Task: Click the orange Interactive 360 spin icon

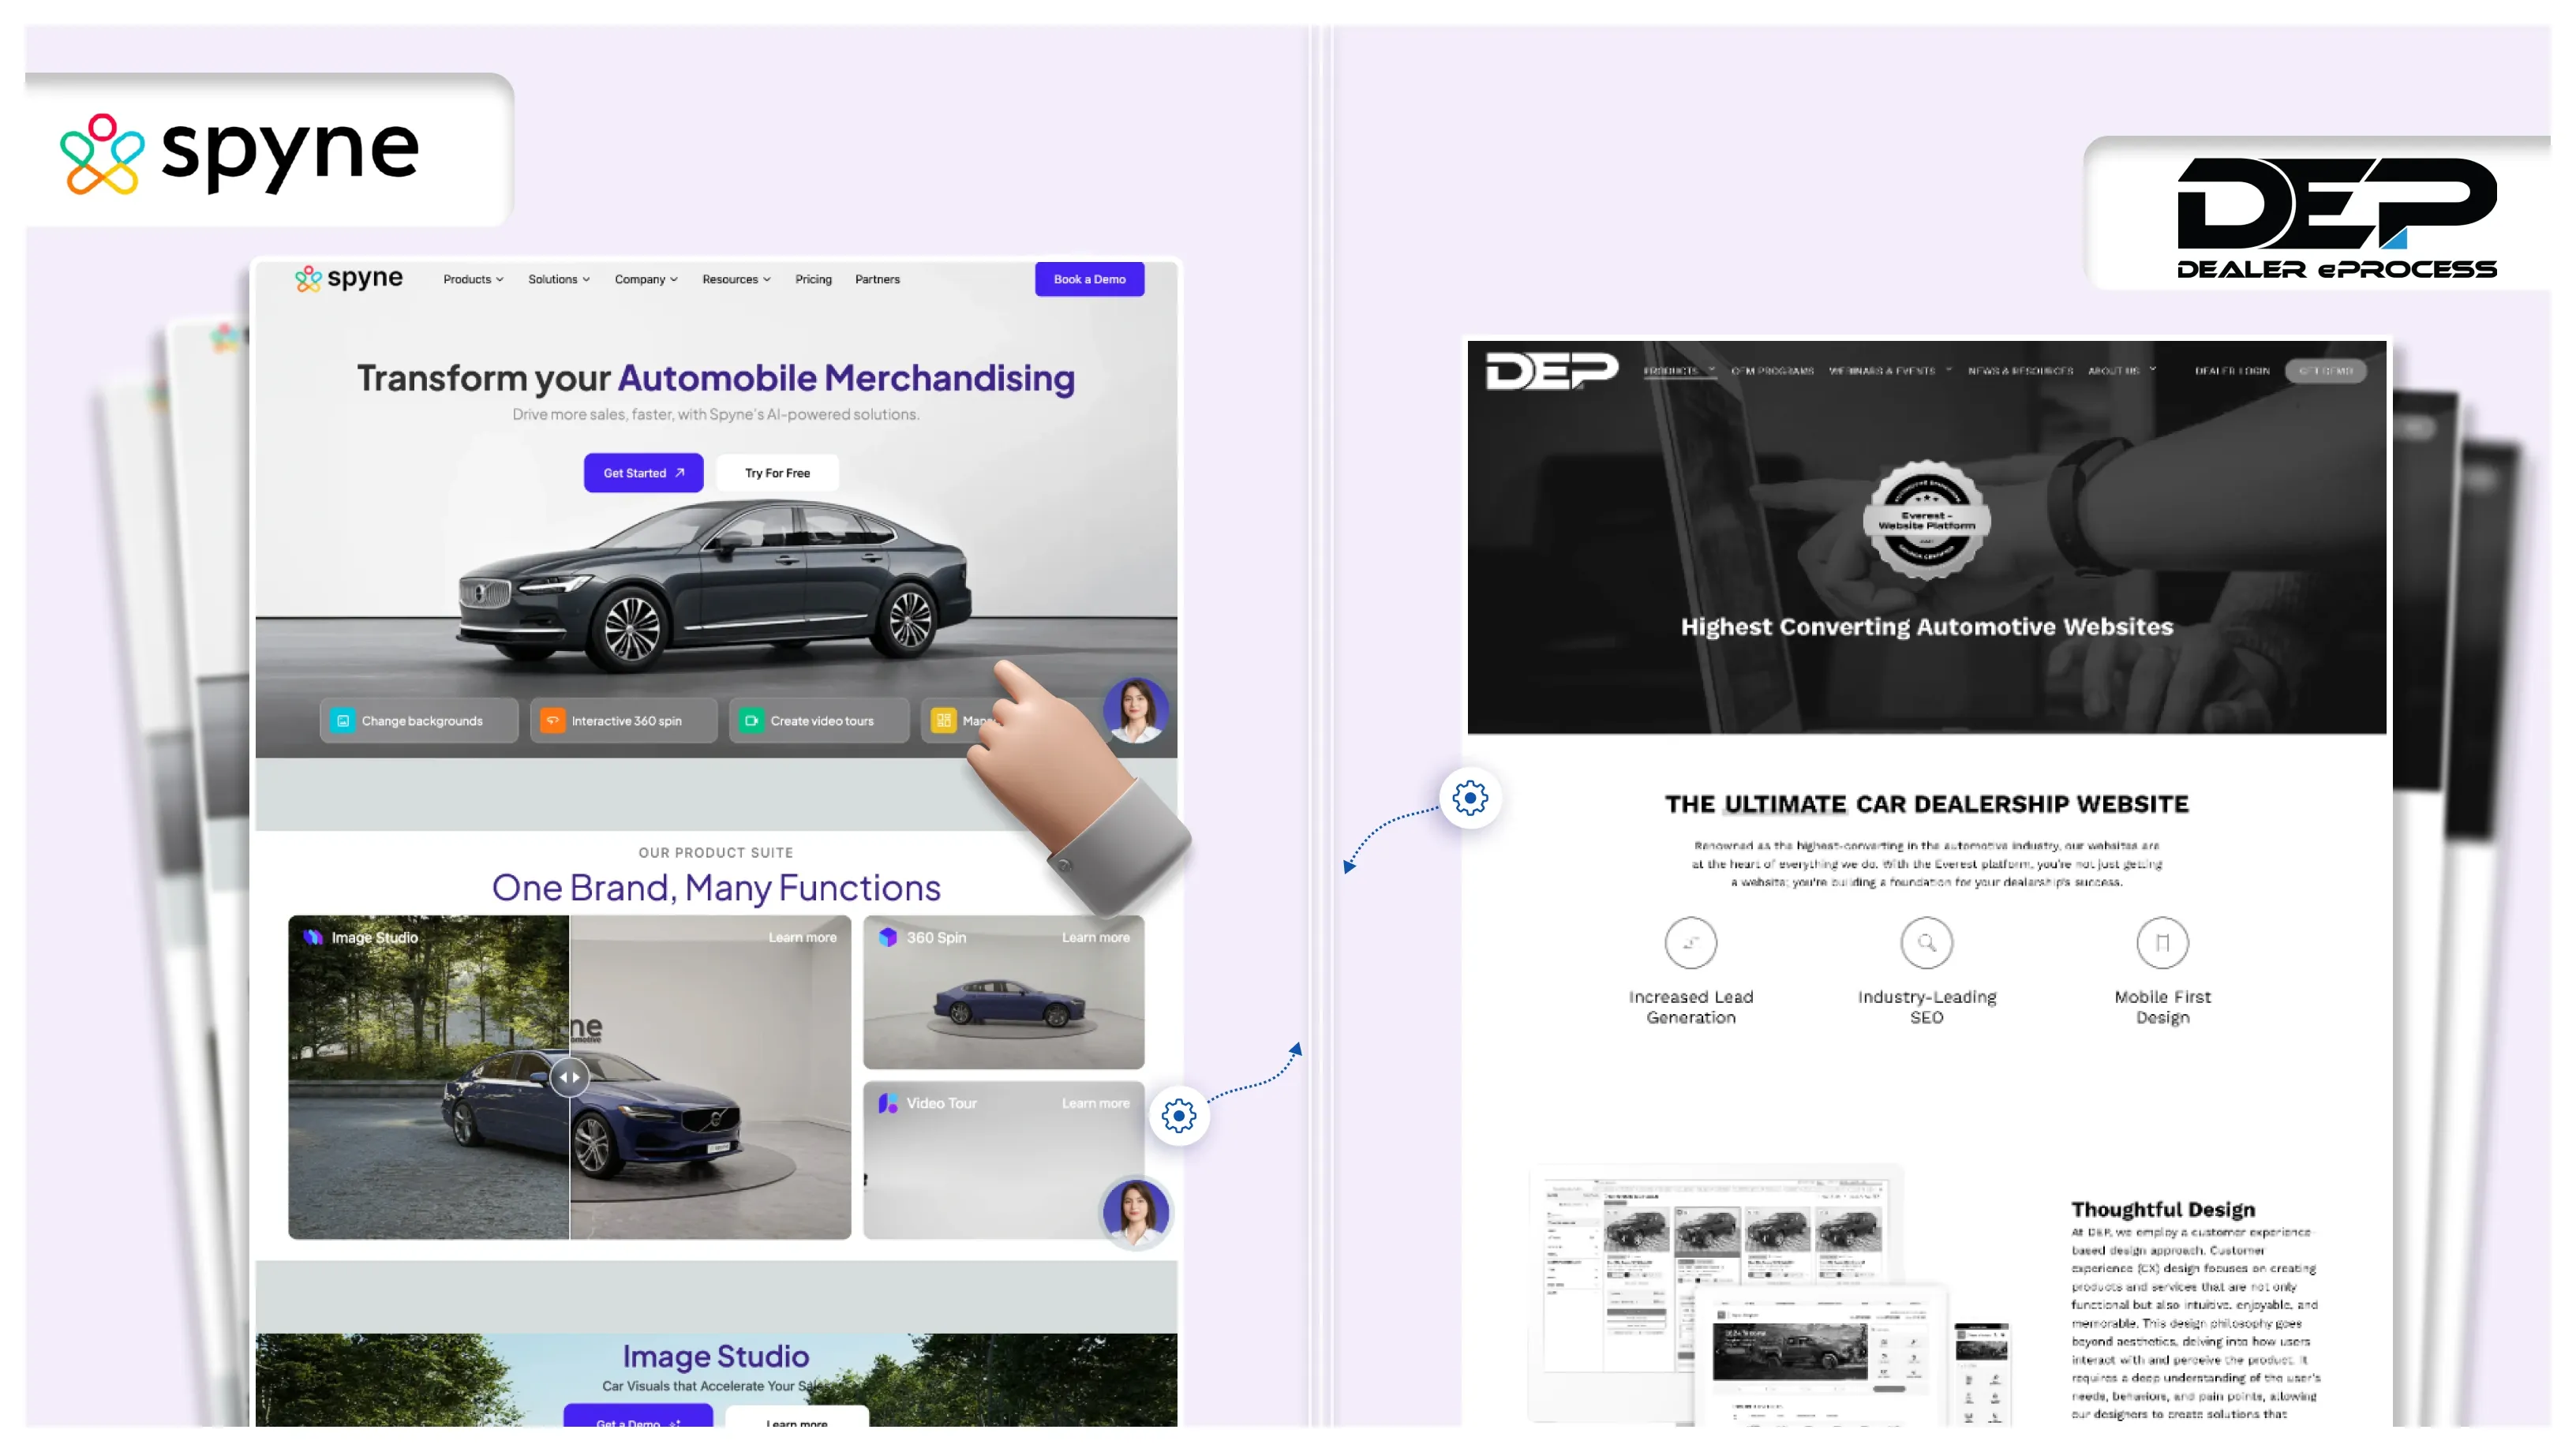Action: (552, 720)
